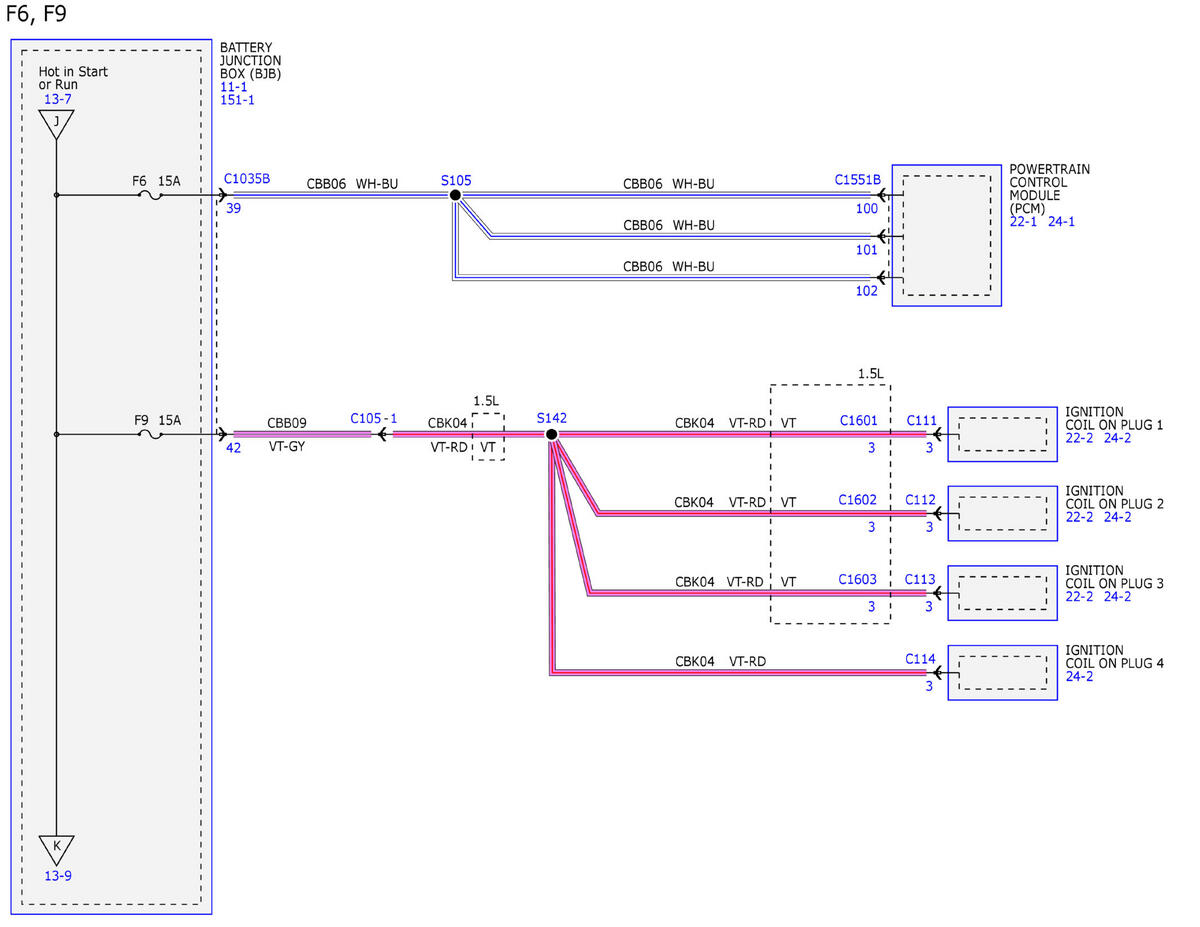
Task: Select the CBB09 circuit label
Action: pos(287,423)
